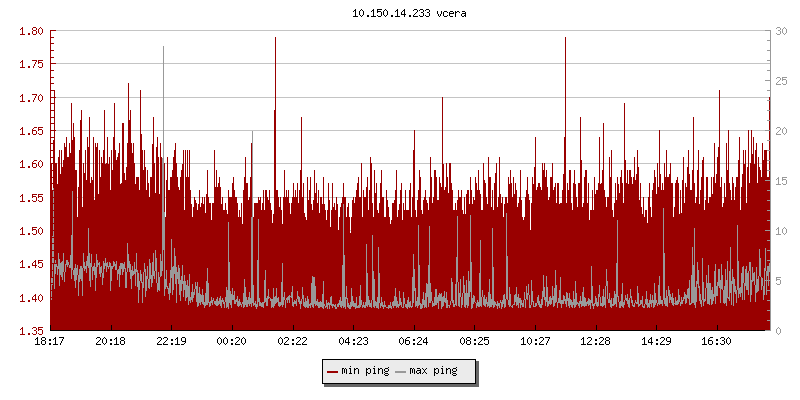The image size is (800, 400).
Task: Click the 06:24 time axis label
Action: tap(414, 341)
